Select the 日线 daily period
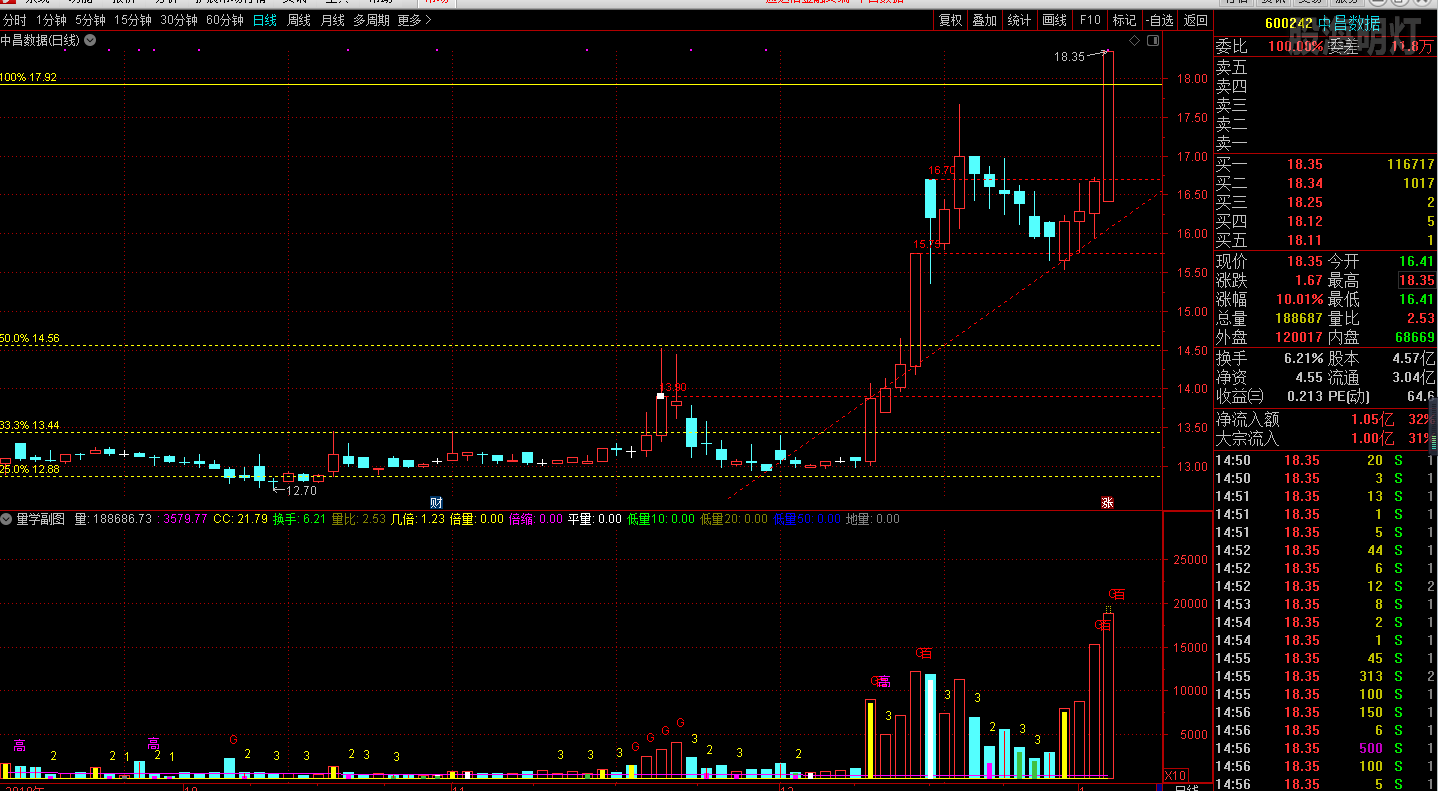Screen dimensions: 1438x791 click(265, 20)
